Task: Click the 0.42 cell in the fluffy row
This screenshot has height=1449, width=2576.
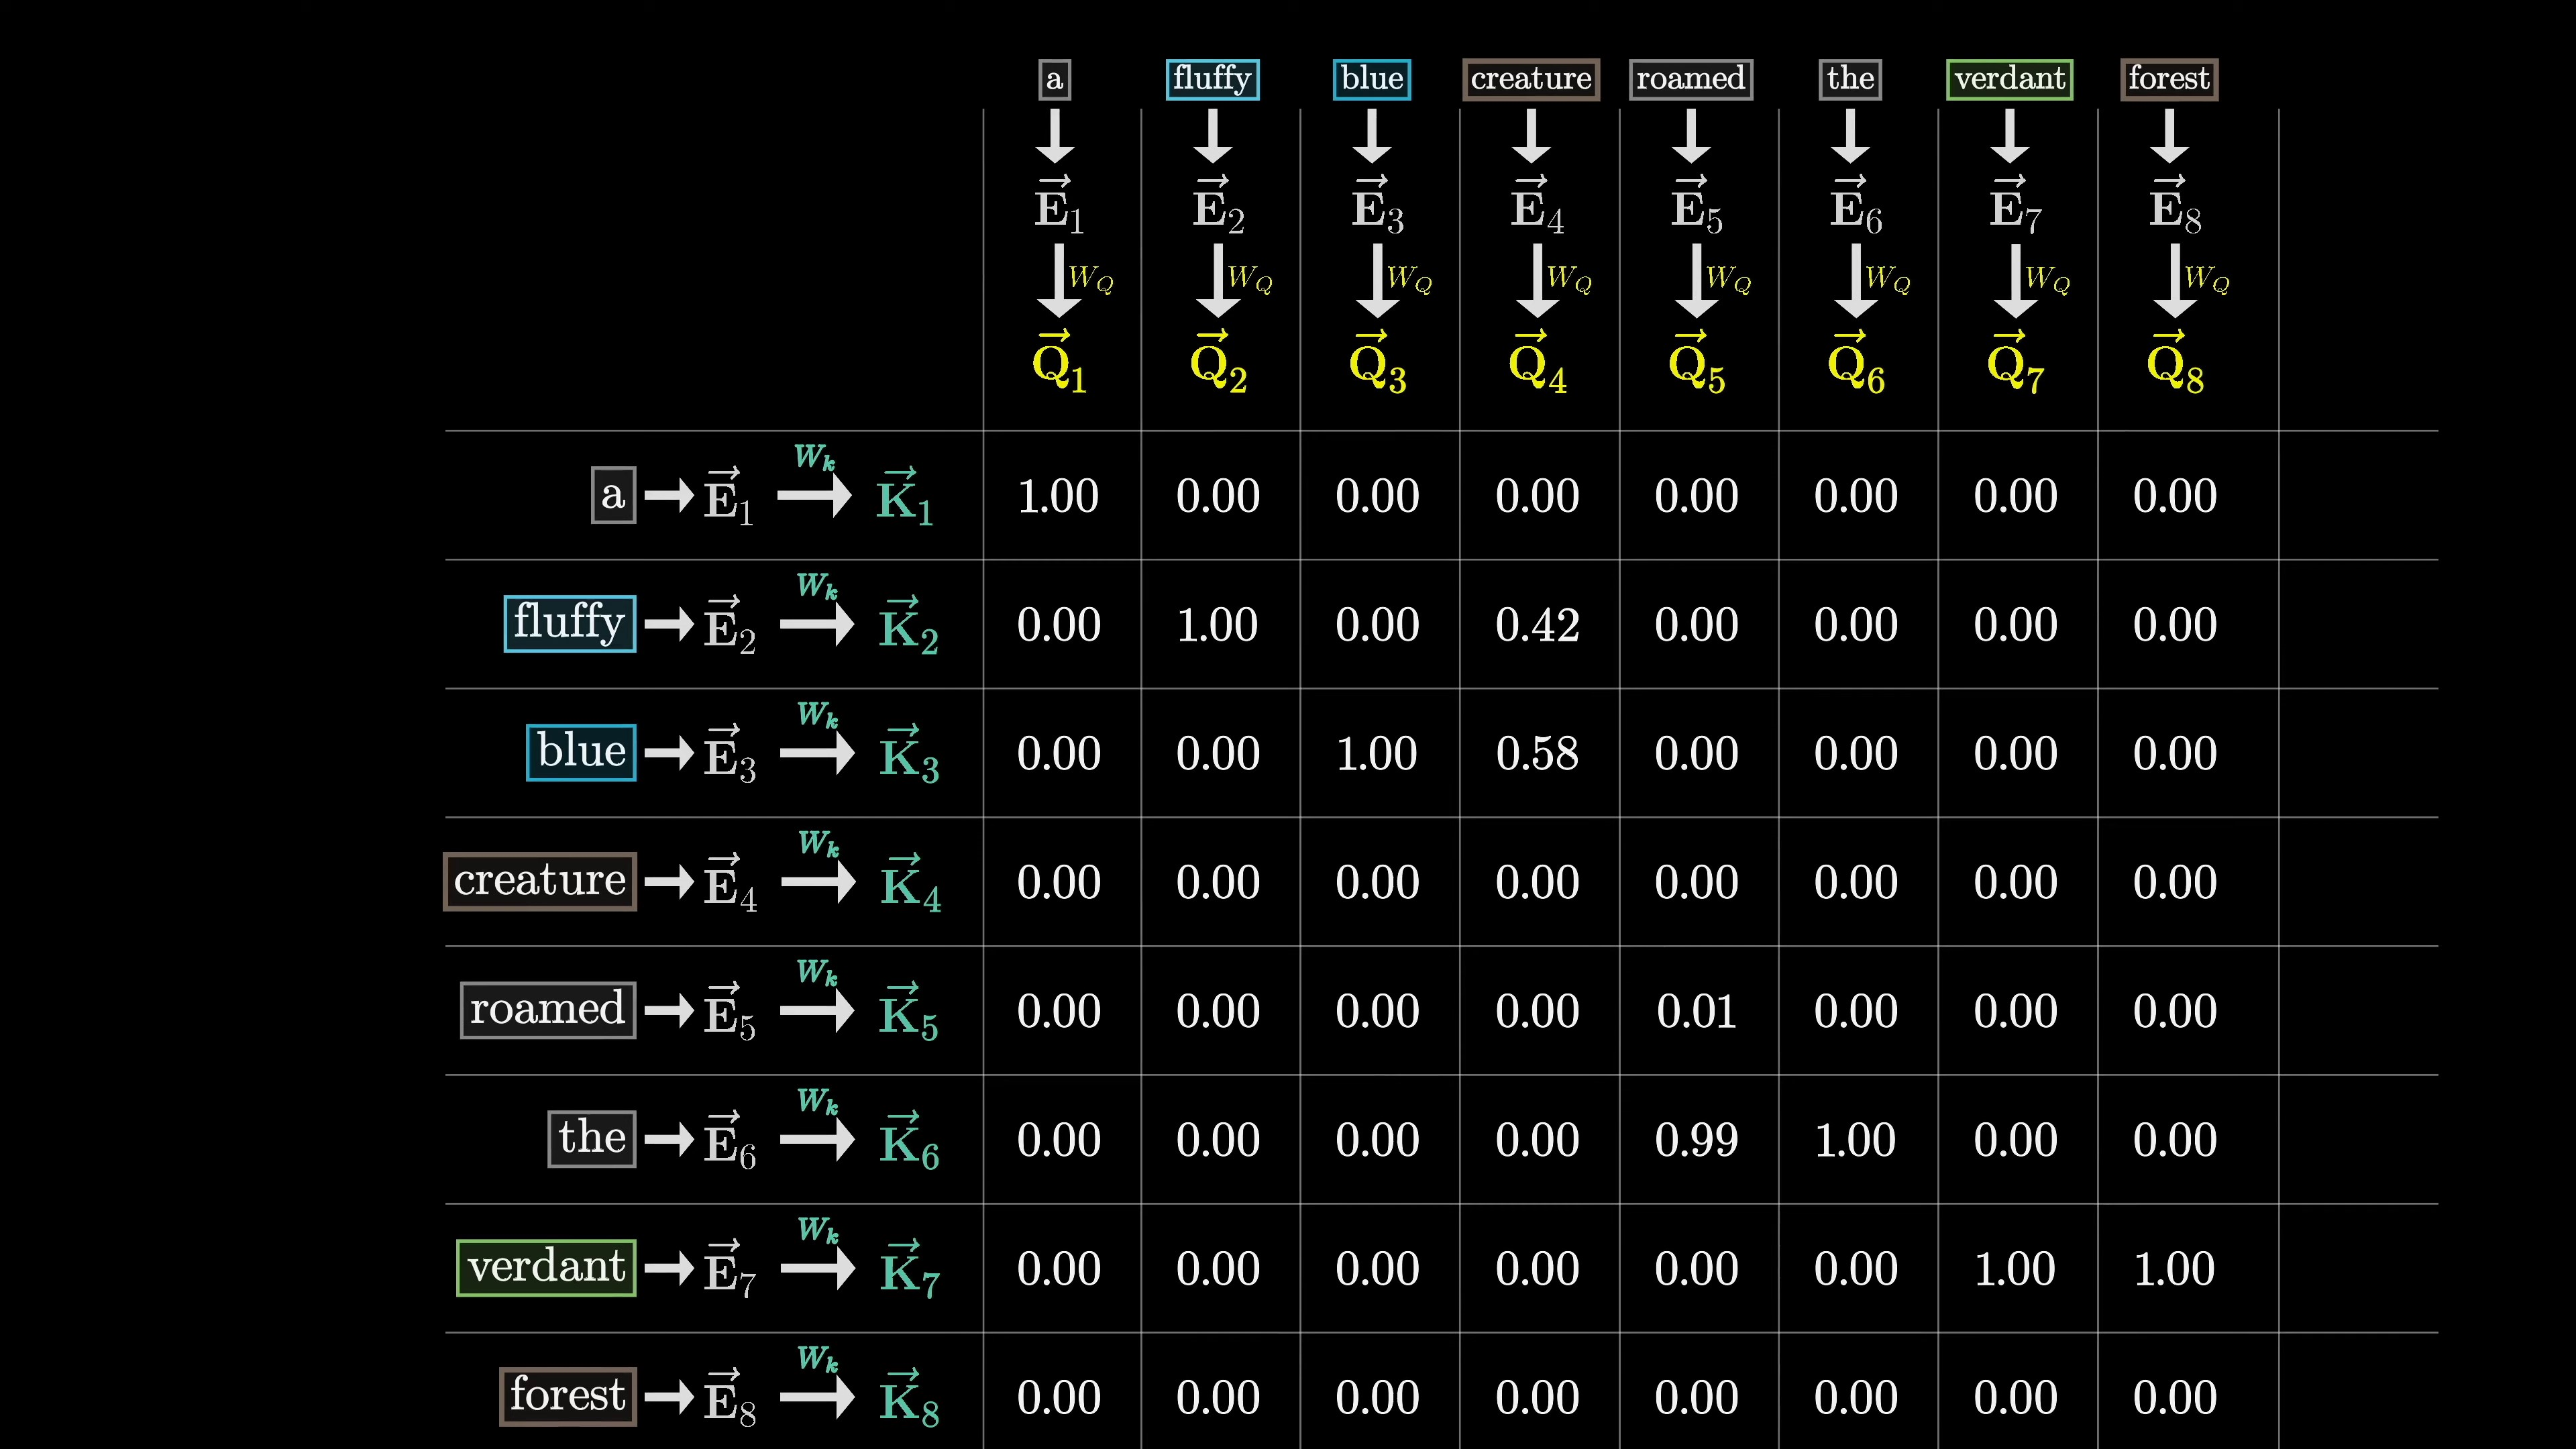Action: pyautogui.click(x=1537, y=625)
